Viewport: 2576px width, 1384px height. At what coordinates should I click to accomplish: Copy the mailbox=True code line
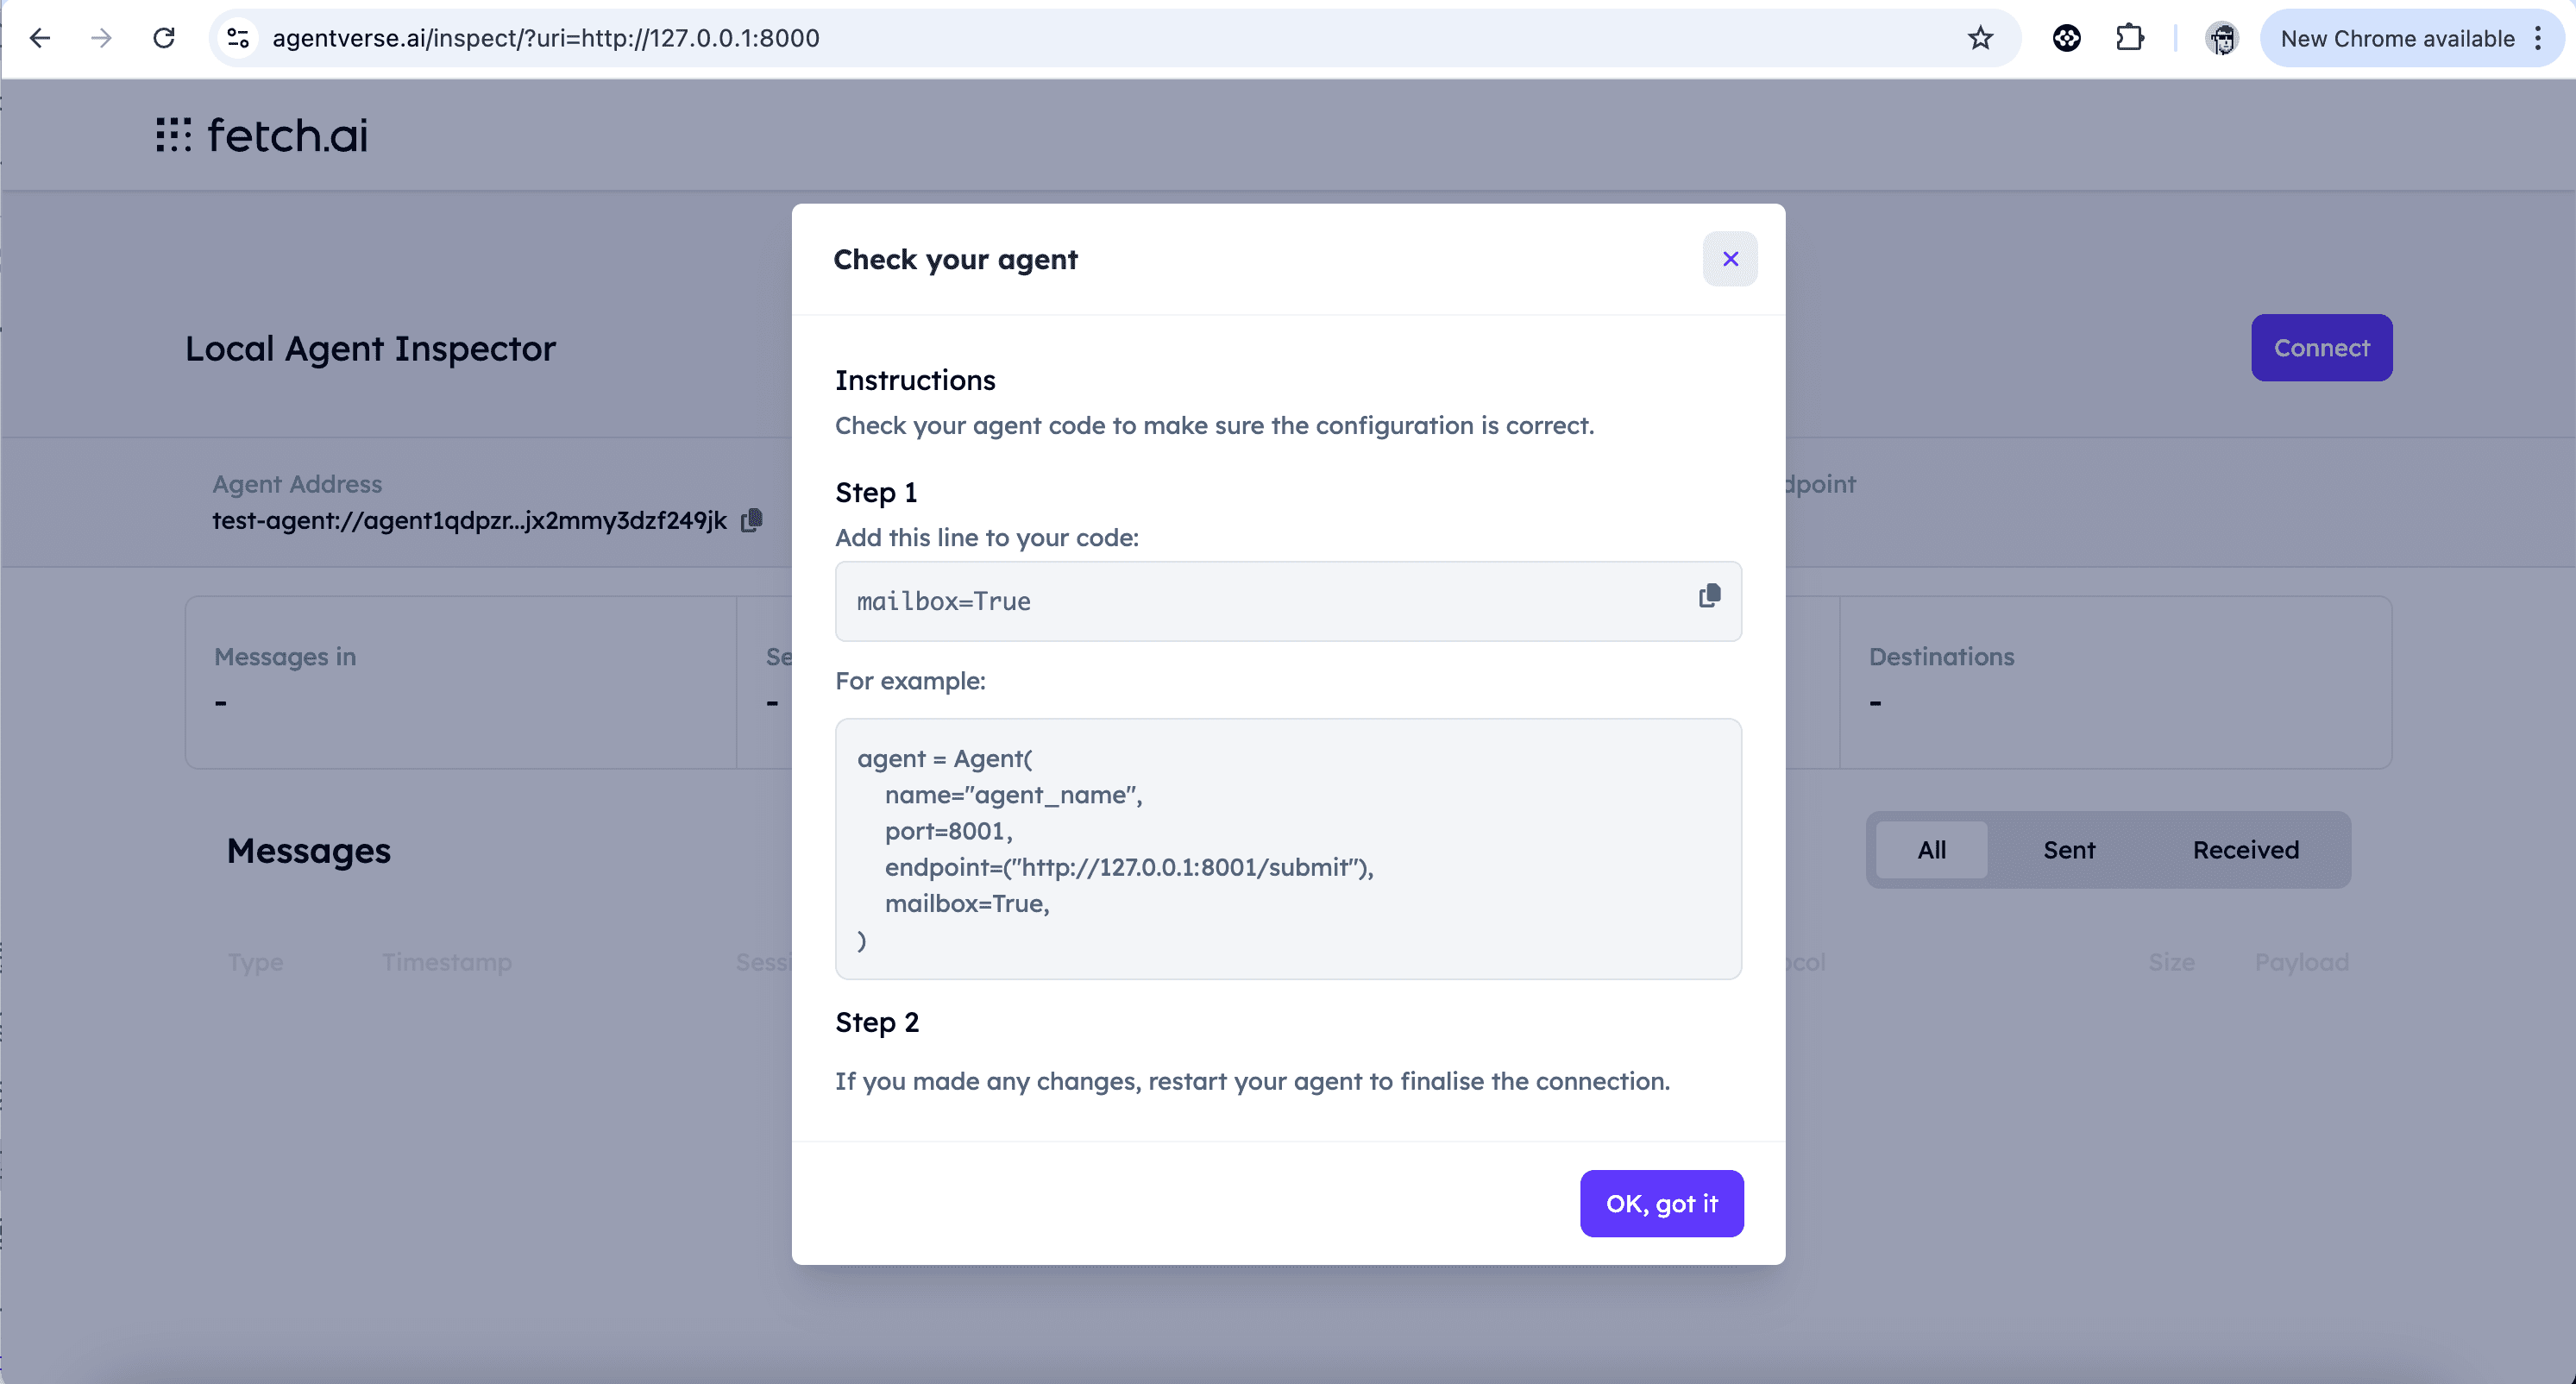click(x=1709, y=597)
